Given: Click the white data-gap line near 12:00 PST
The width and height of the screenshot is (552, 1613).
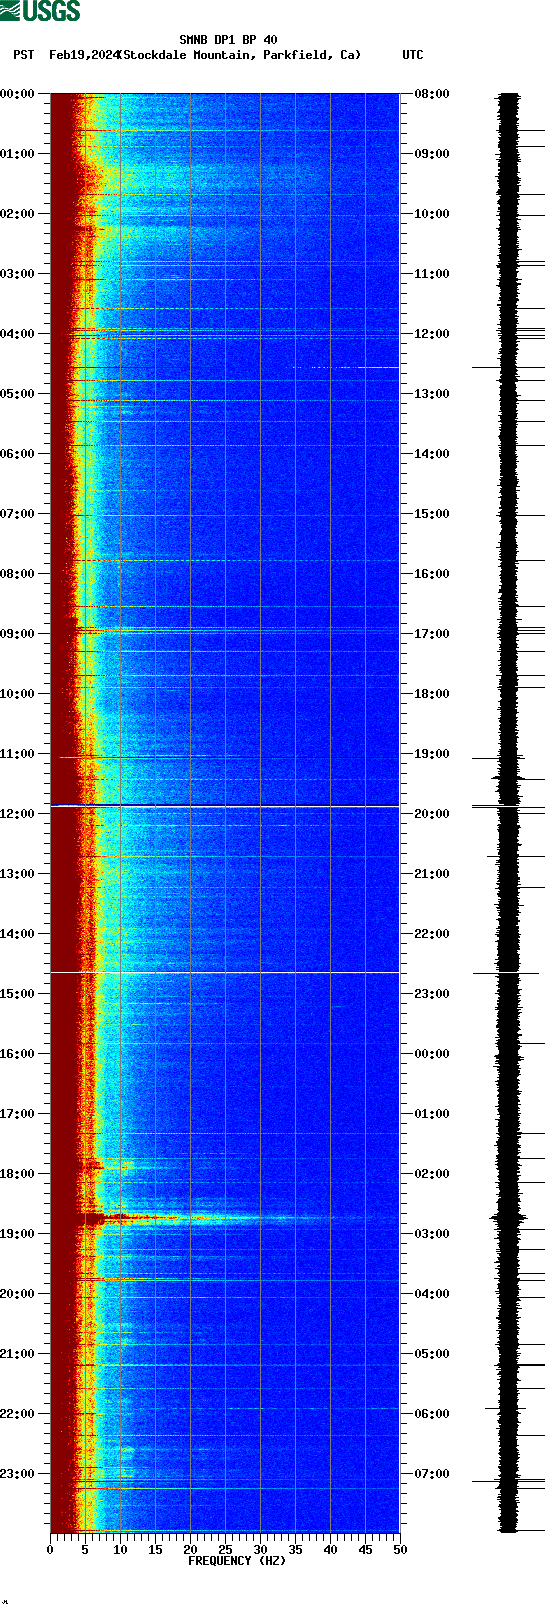Looking at the screenshot, I should pyautogui.click(x=225, y=806).
